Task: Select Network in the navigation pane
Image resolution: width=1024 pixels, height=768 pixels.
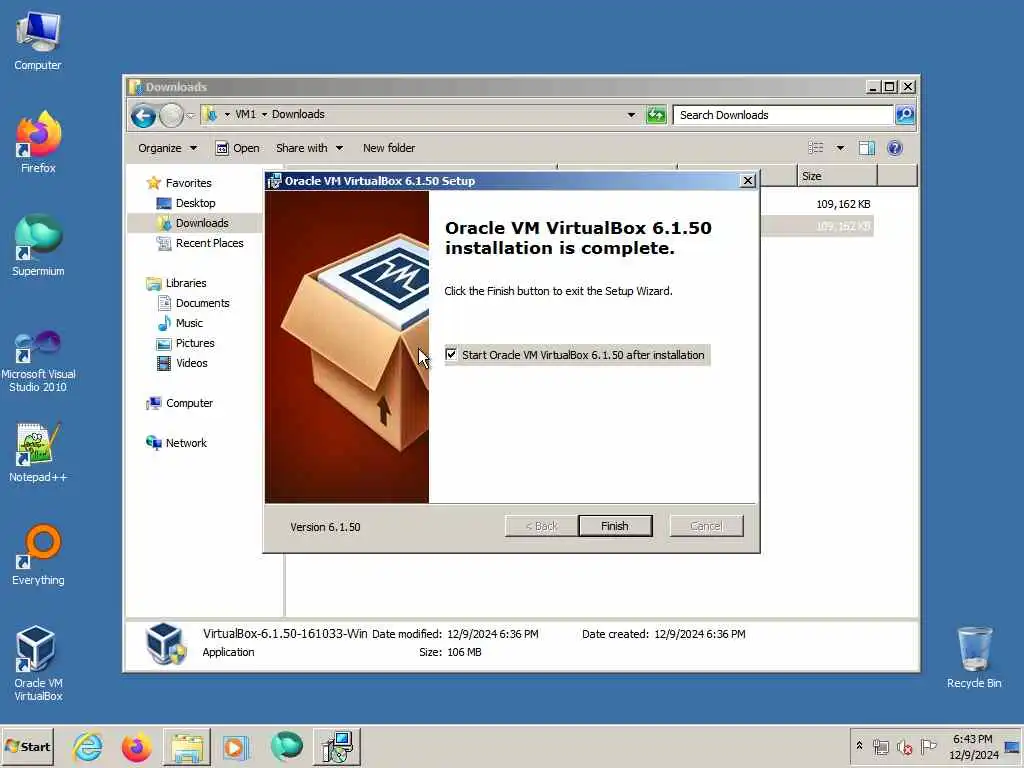Action: click(185, 443)
